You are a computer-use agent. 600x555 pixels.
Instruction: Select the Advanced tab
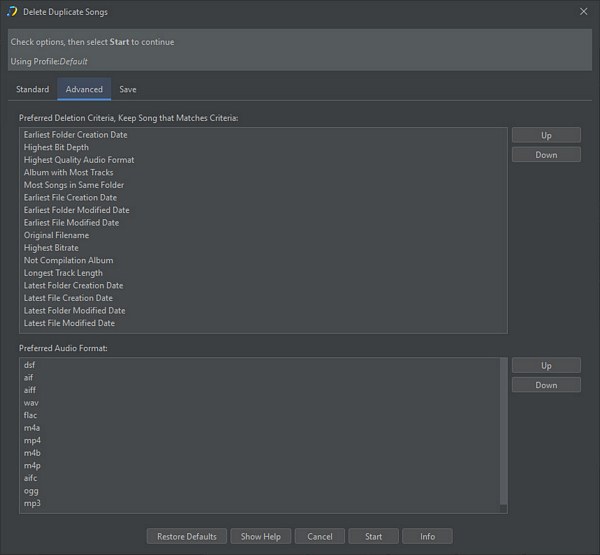(x=84, y=89)
